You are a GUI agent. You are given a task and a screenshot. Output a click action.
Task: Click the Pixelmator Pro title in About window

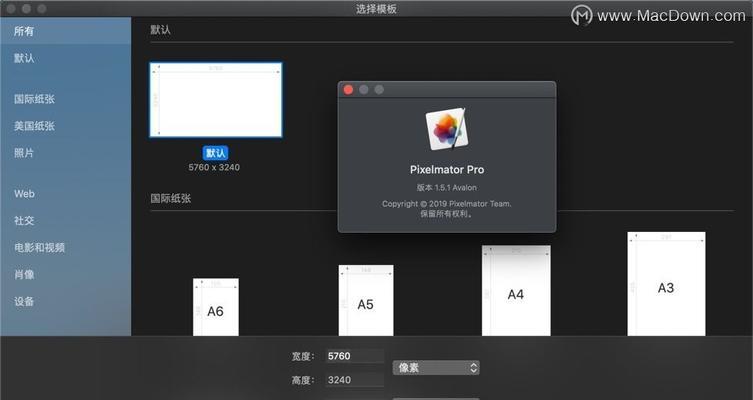click(x=447, y=170)
